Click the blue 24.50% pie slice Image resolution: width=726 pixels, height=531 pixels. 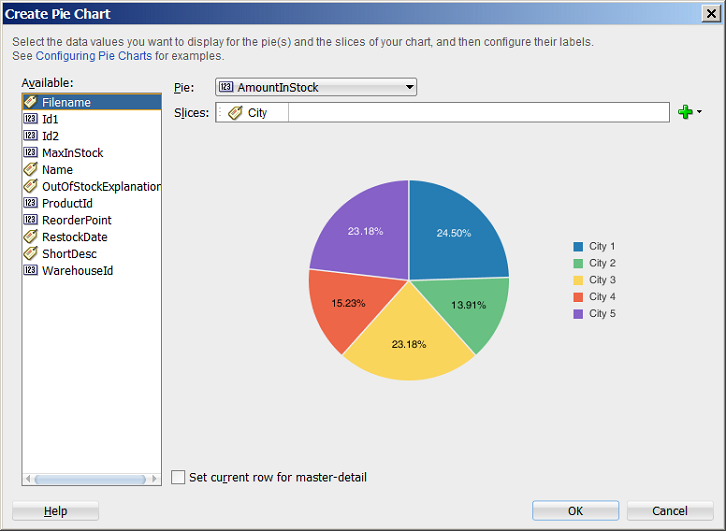[454, 233]
